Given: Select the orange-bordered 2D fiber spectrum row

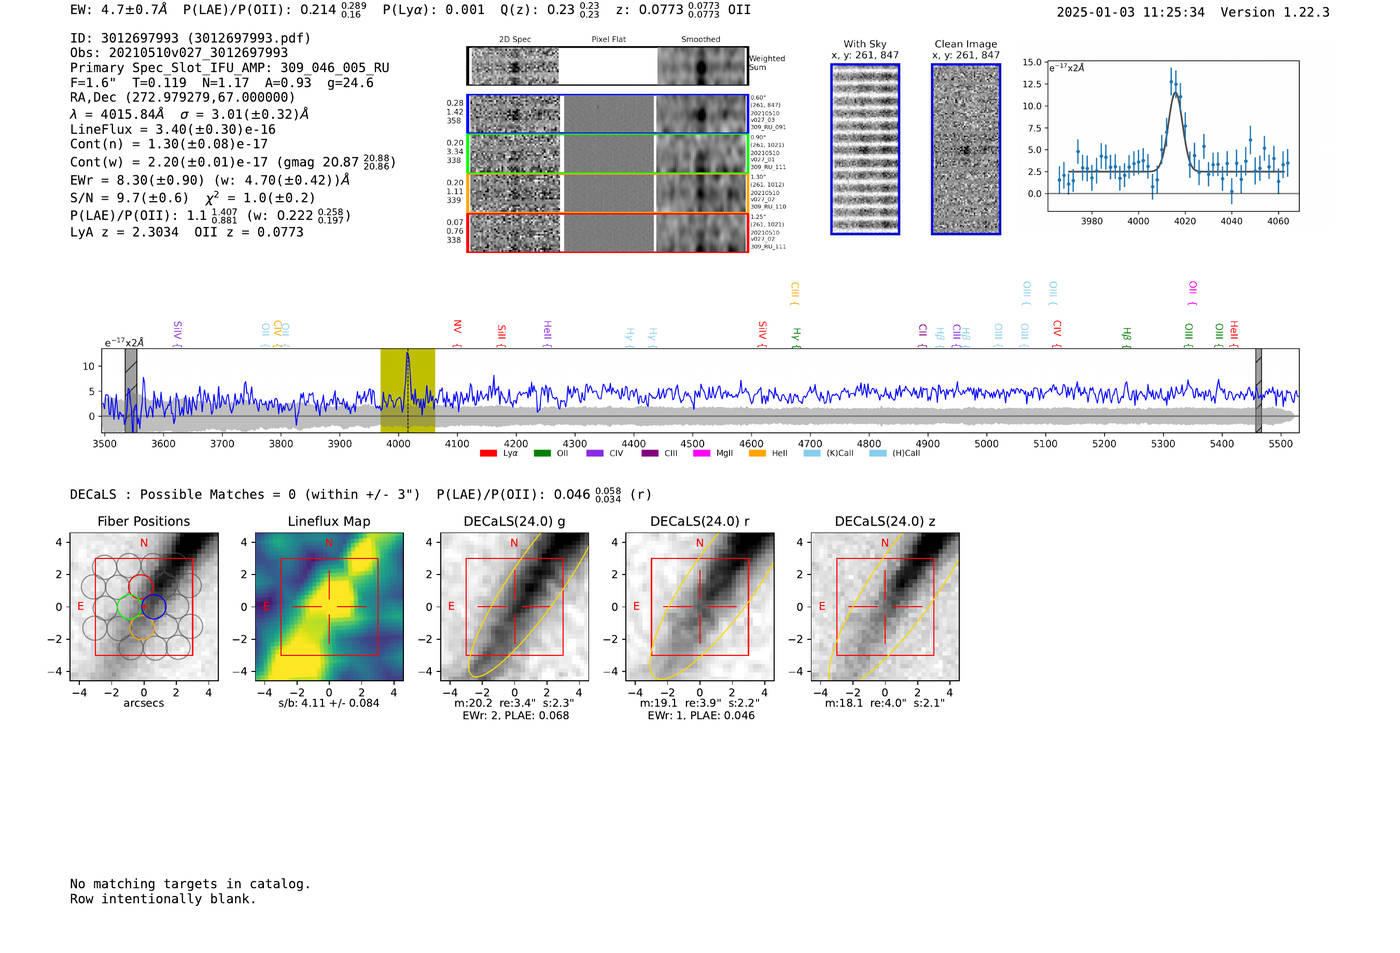Looking at the screenshot, I should pos(607,193).
